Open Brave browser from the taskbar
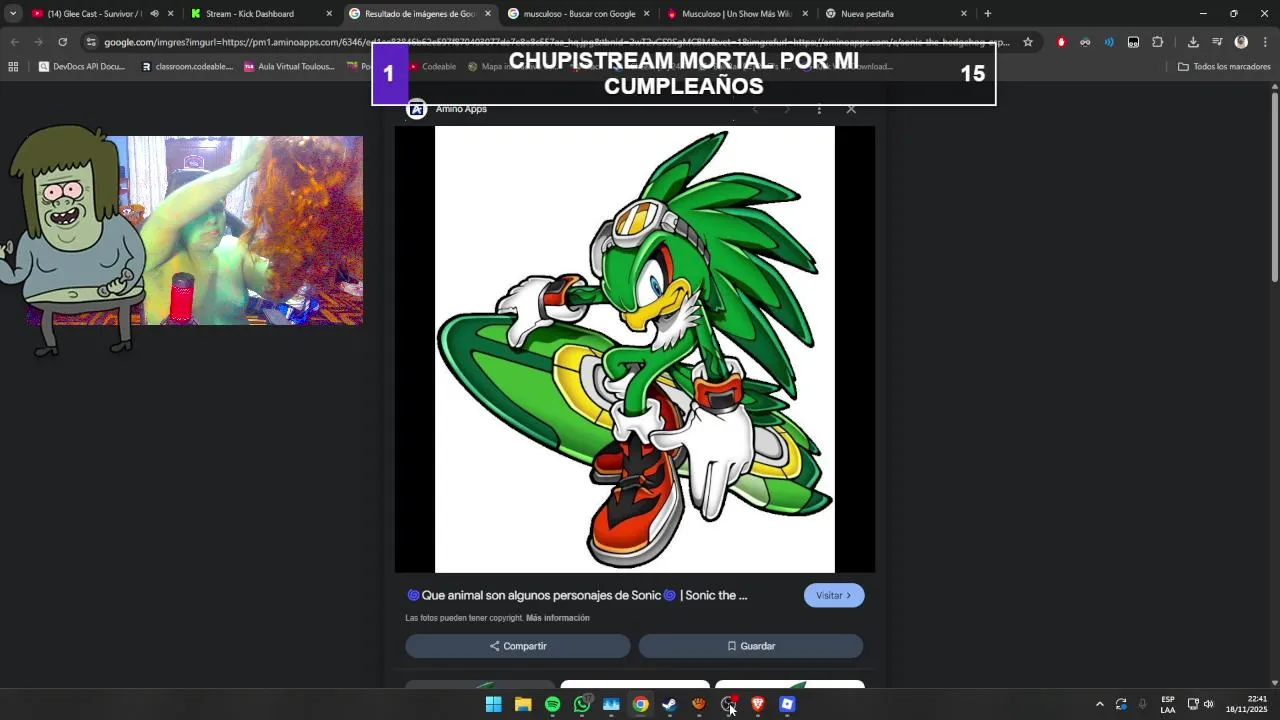 click(x=758, y=704)
